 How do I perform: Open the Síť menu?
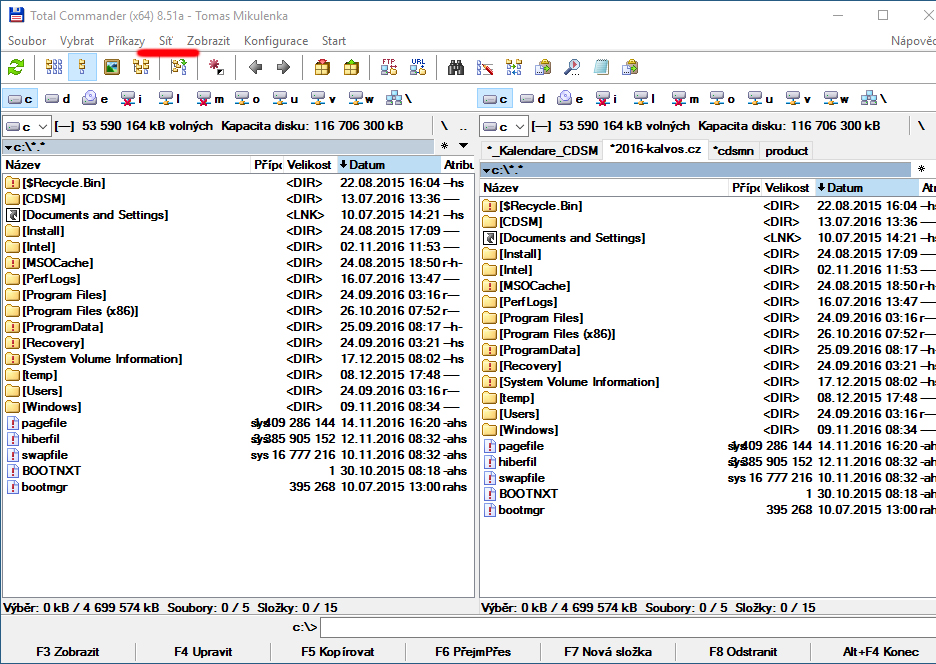click(x=166, y=41)
